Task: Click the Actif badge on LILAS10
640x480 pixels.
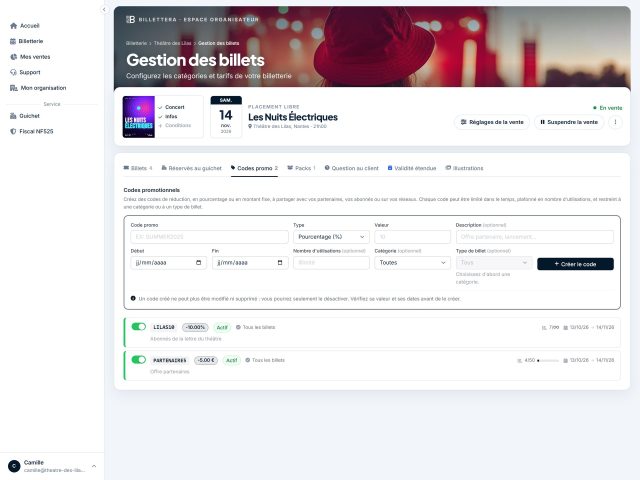Action: click(222, 327)
